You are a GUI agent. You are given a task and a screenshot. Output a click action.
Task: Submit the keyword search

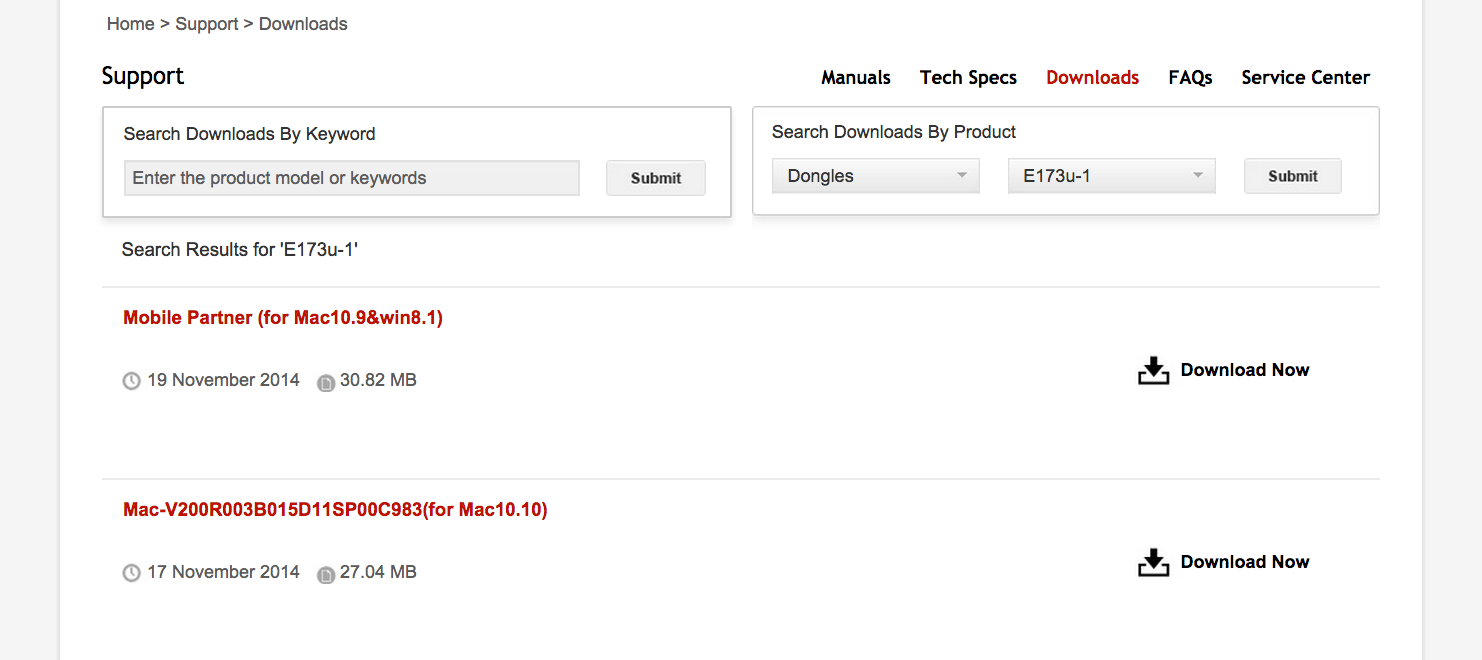point(655,178)
